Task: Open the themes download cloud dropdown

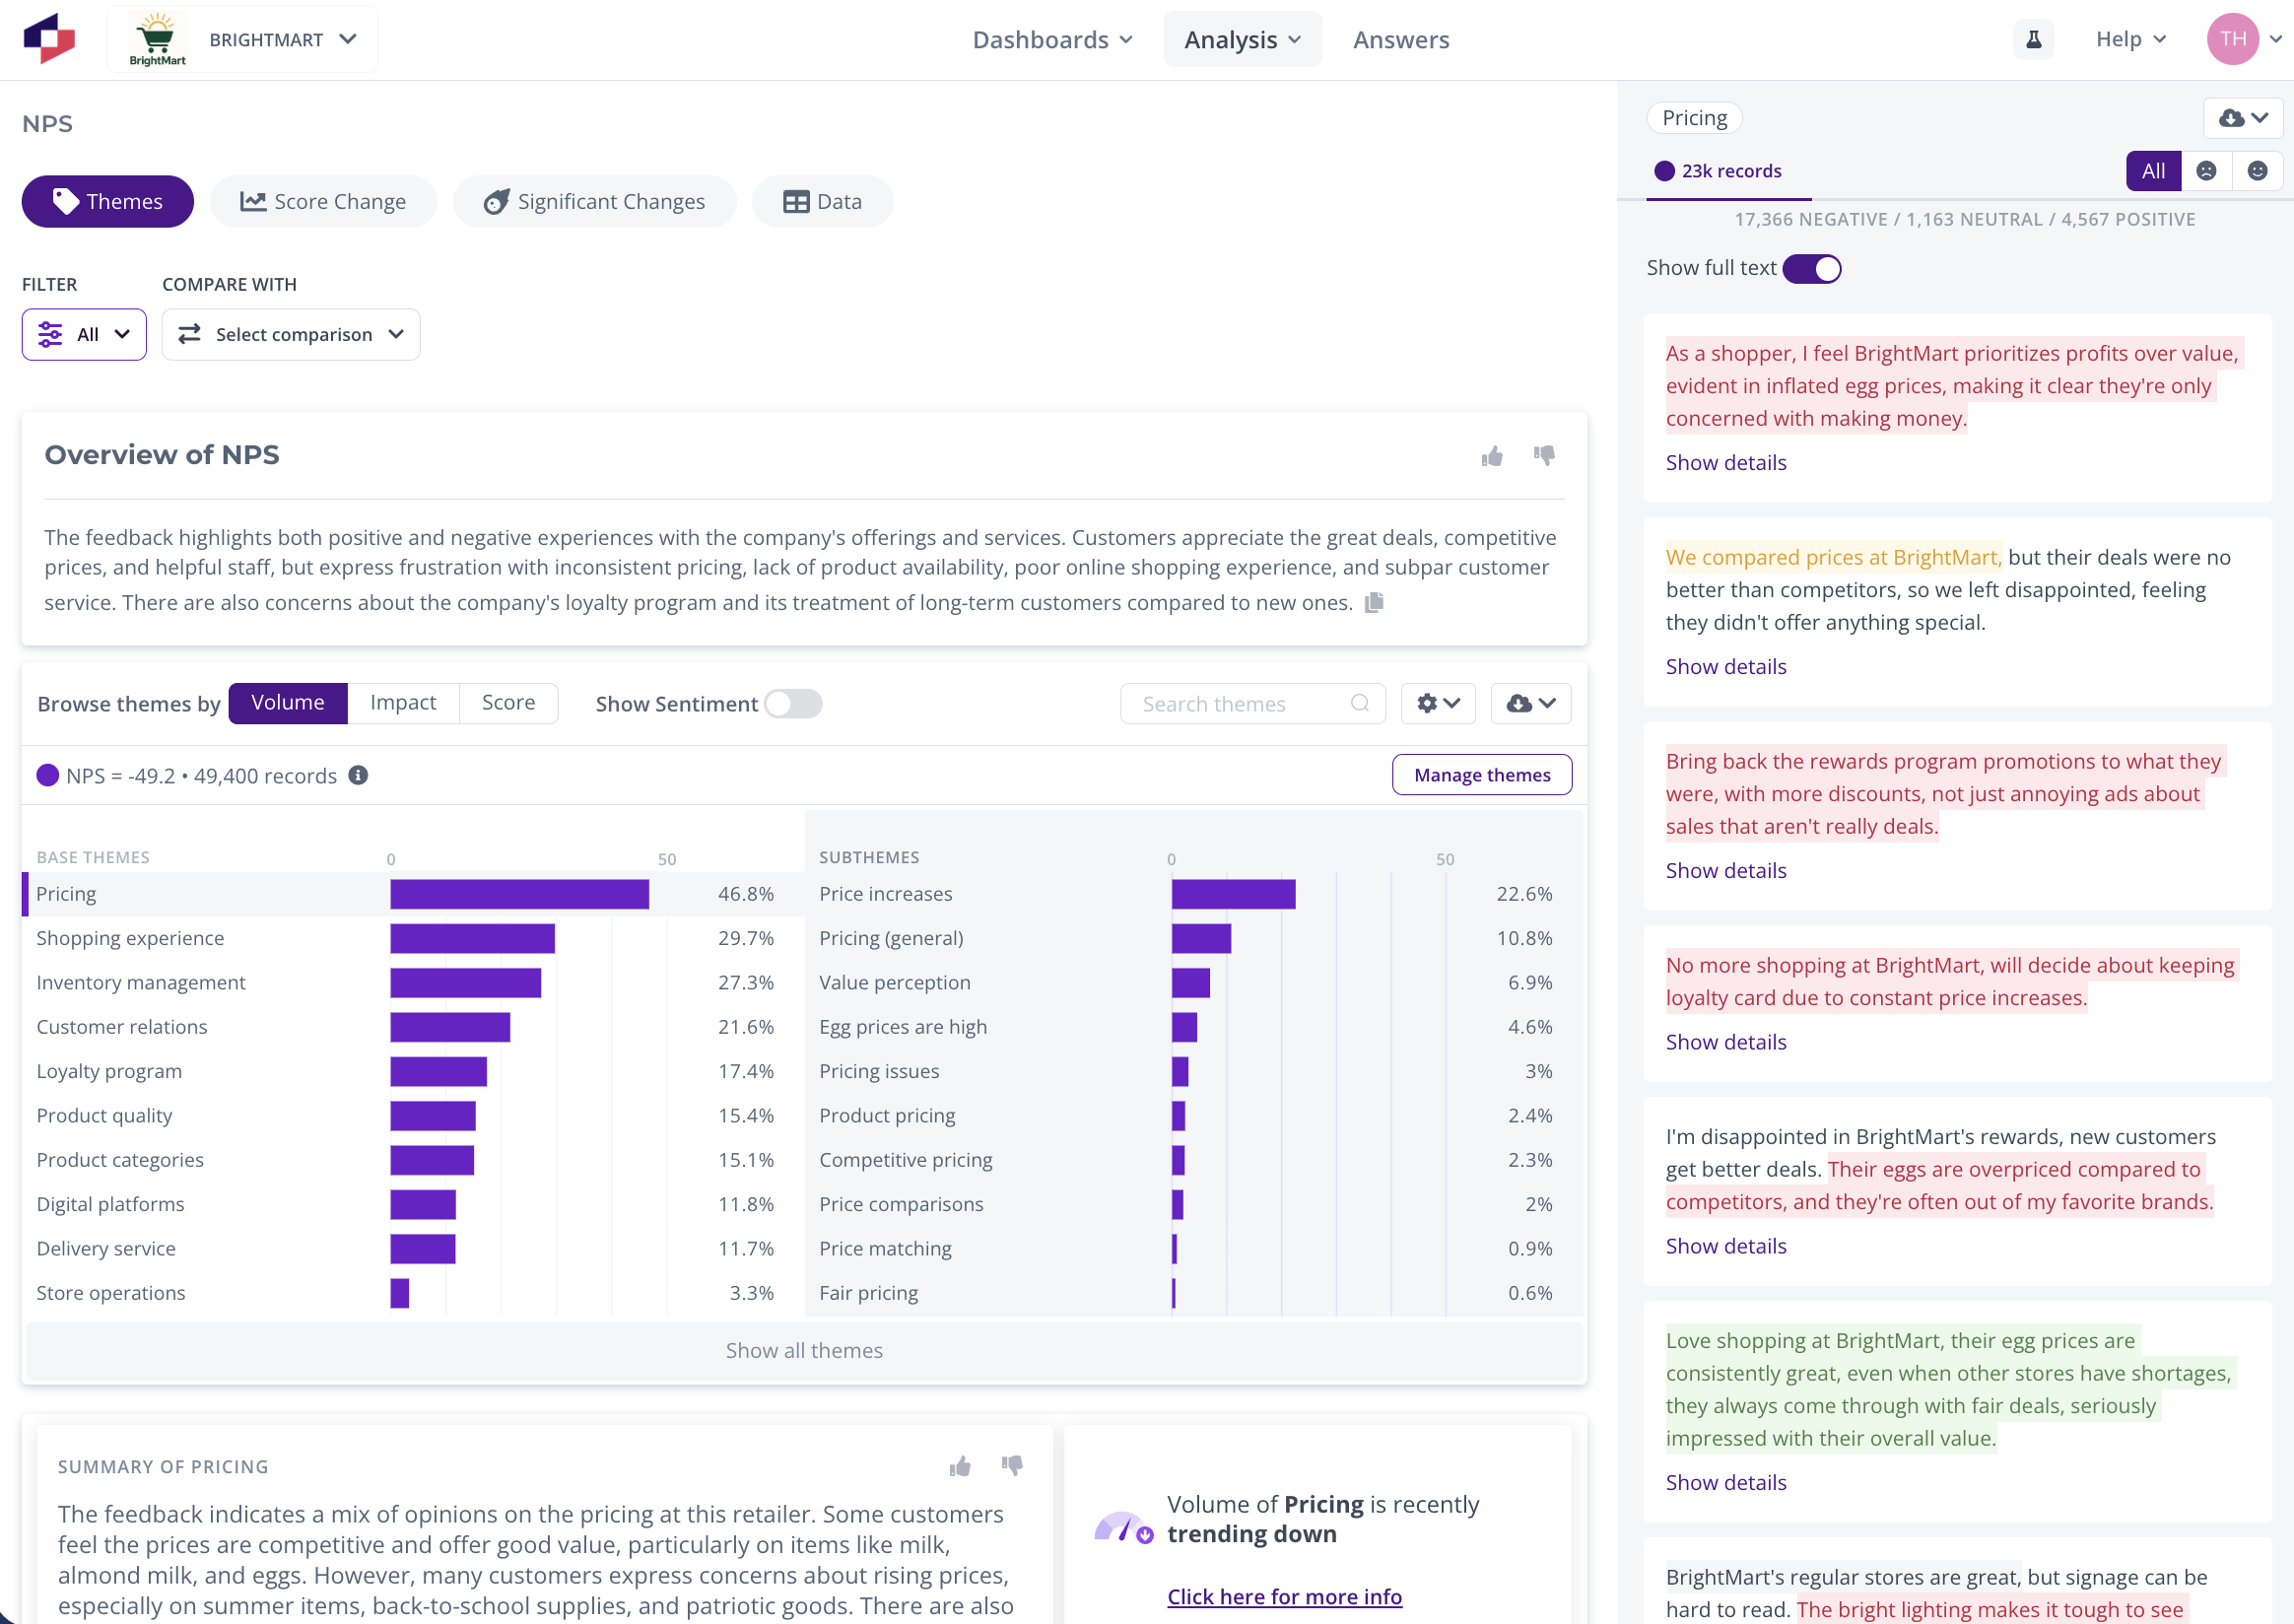Action: click(1530, 703)
